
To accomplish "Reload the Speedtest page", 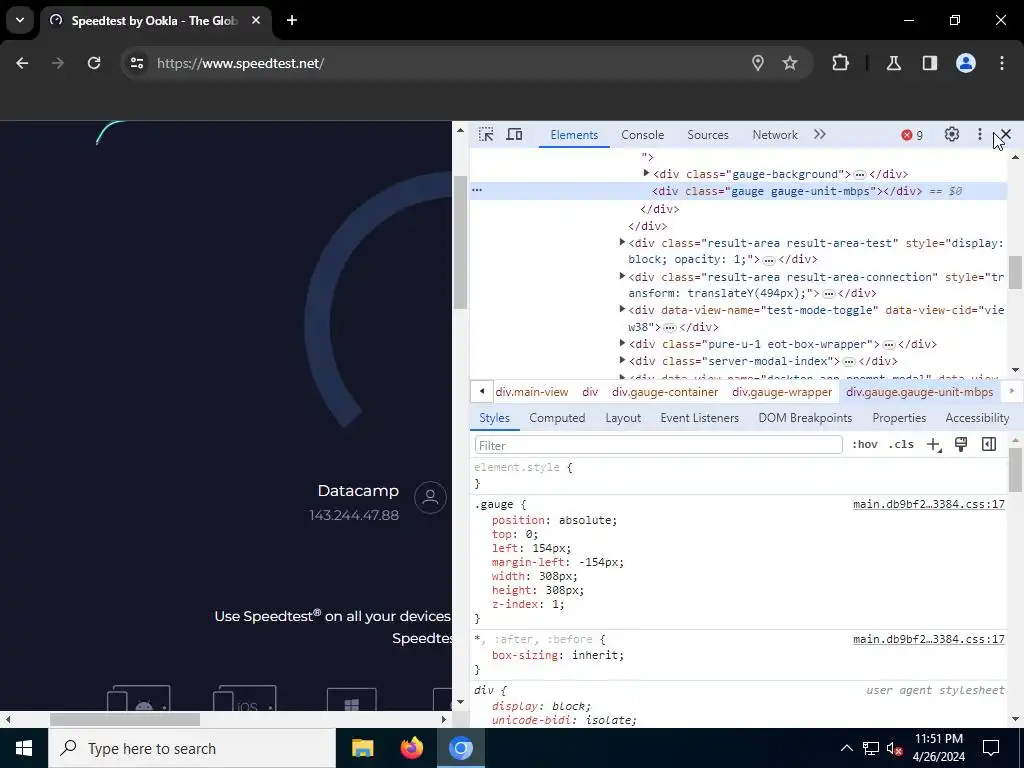I will 94,63.
